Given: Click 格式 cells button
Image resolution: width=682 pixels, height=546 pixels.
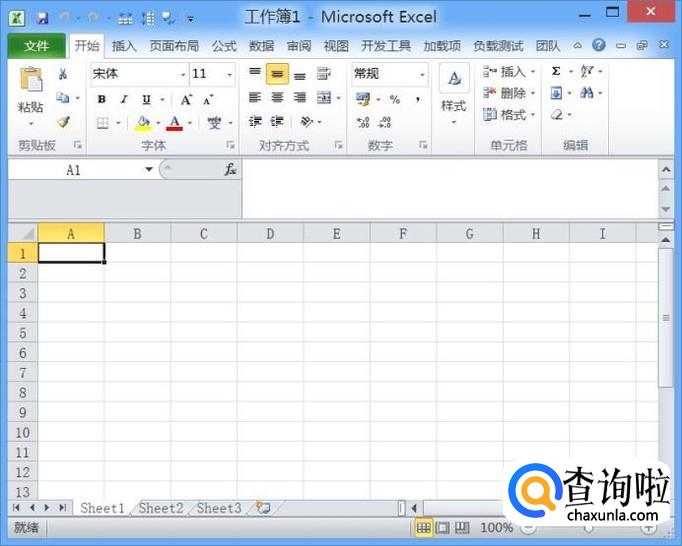Looking at the screenshot, I should point(509,115).
